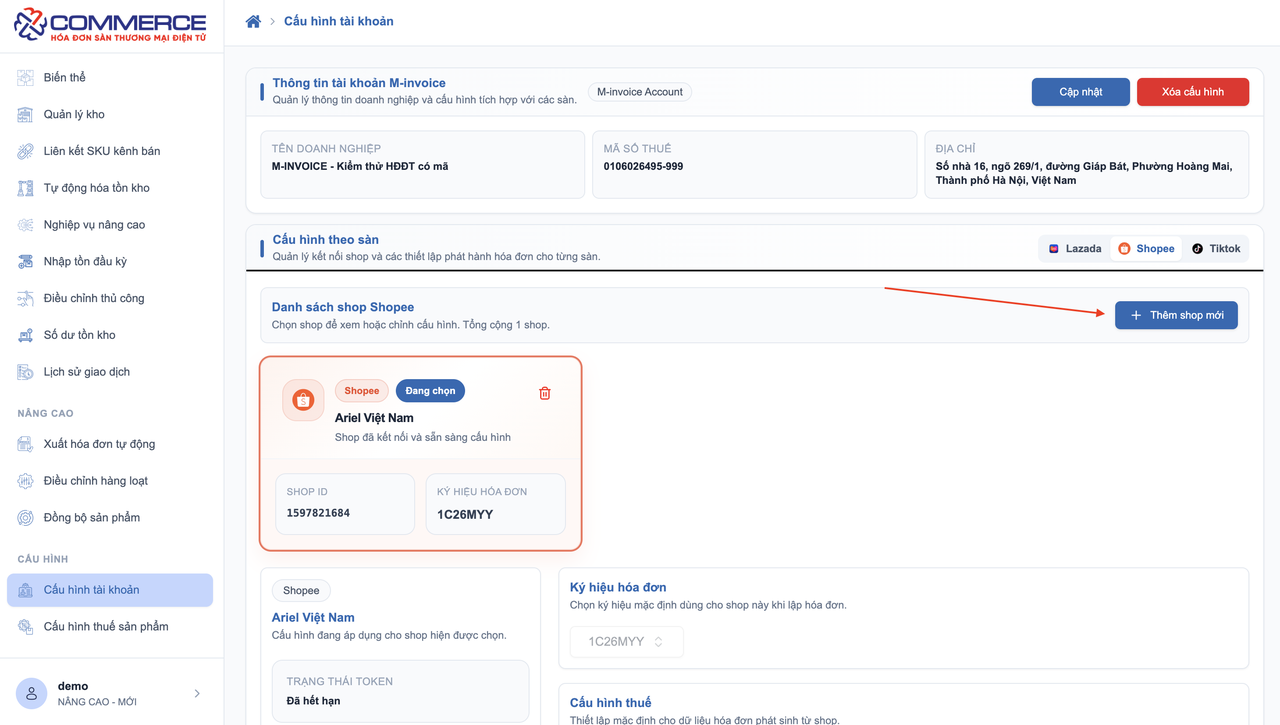Click the Nghiệp vụ nâng cao icon
1280x725 pixels.
[25, 225]
